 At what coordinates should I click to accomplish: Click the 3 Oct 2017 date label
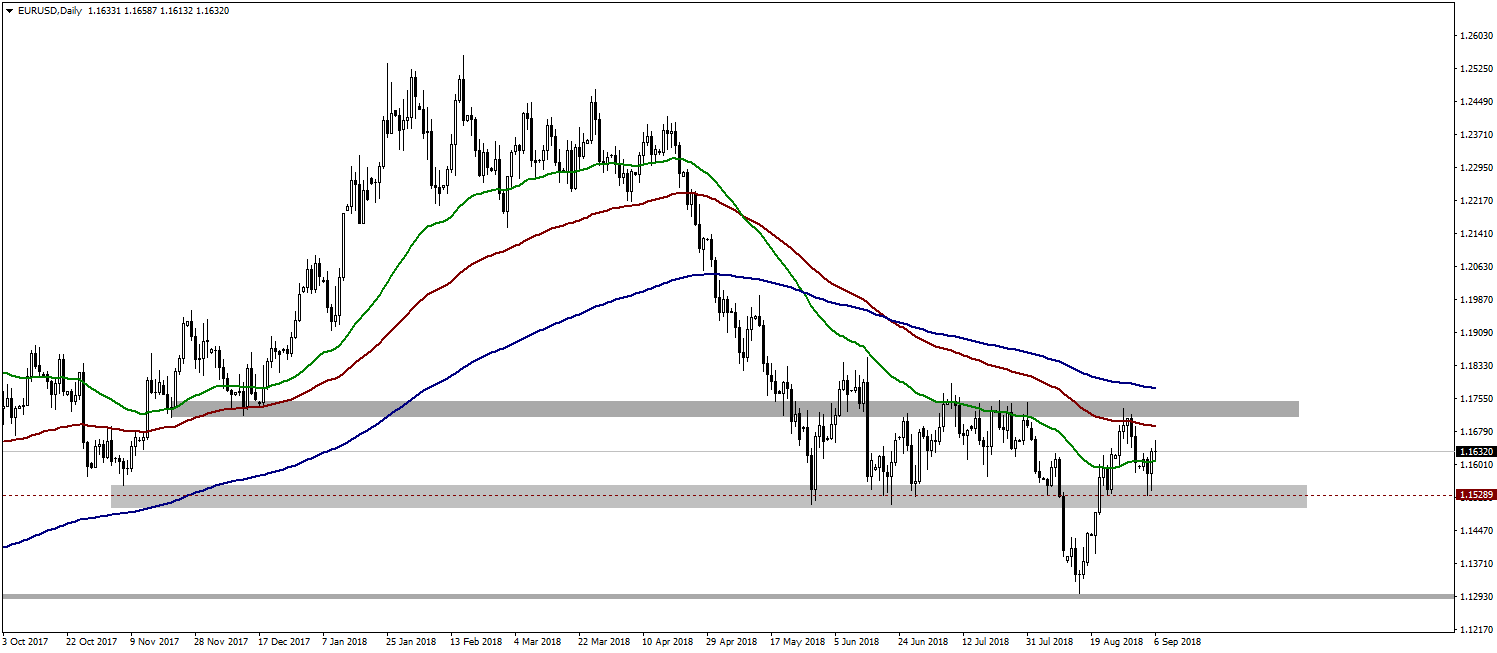point(25,642)
